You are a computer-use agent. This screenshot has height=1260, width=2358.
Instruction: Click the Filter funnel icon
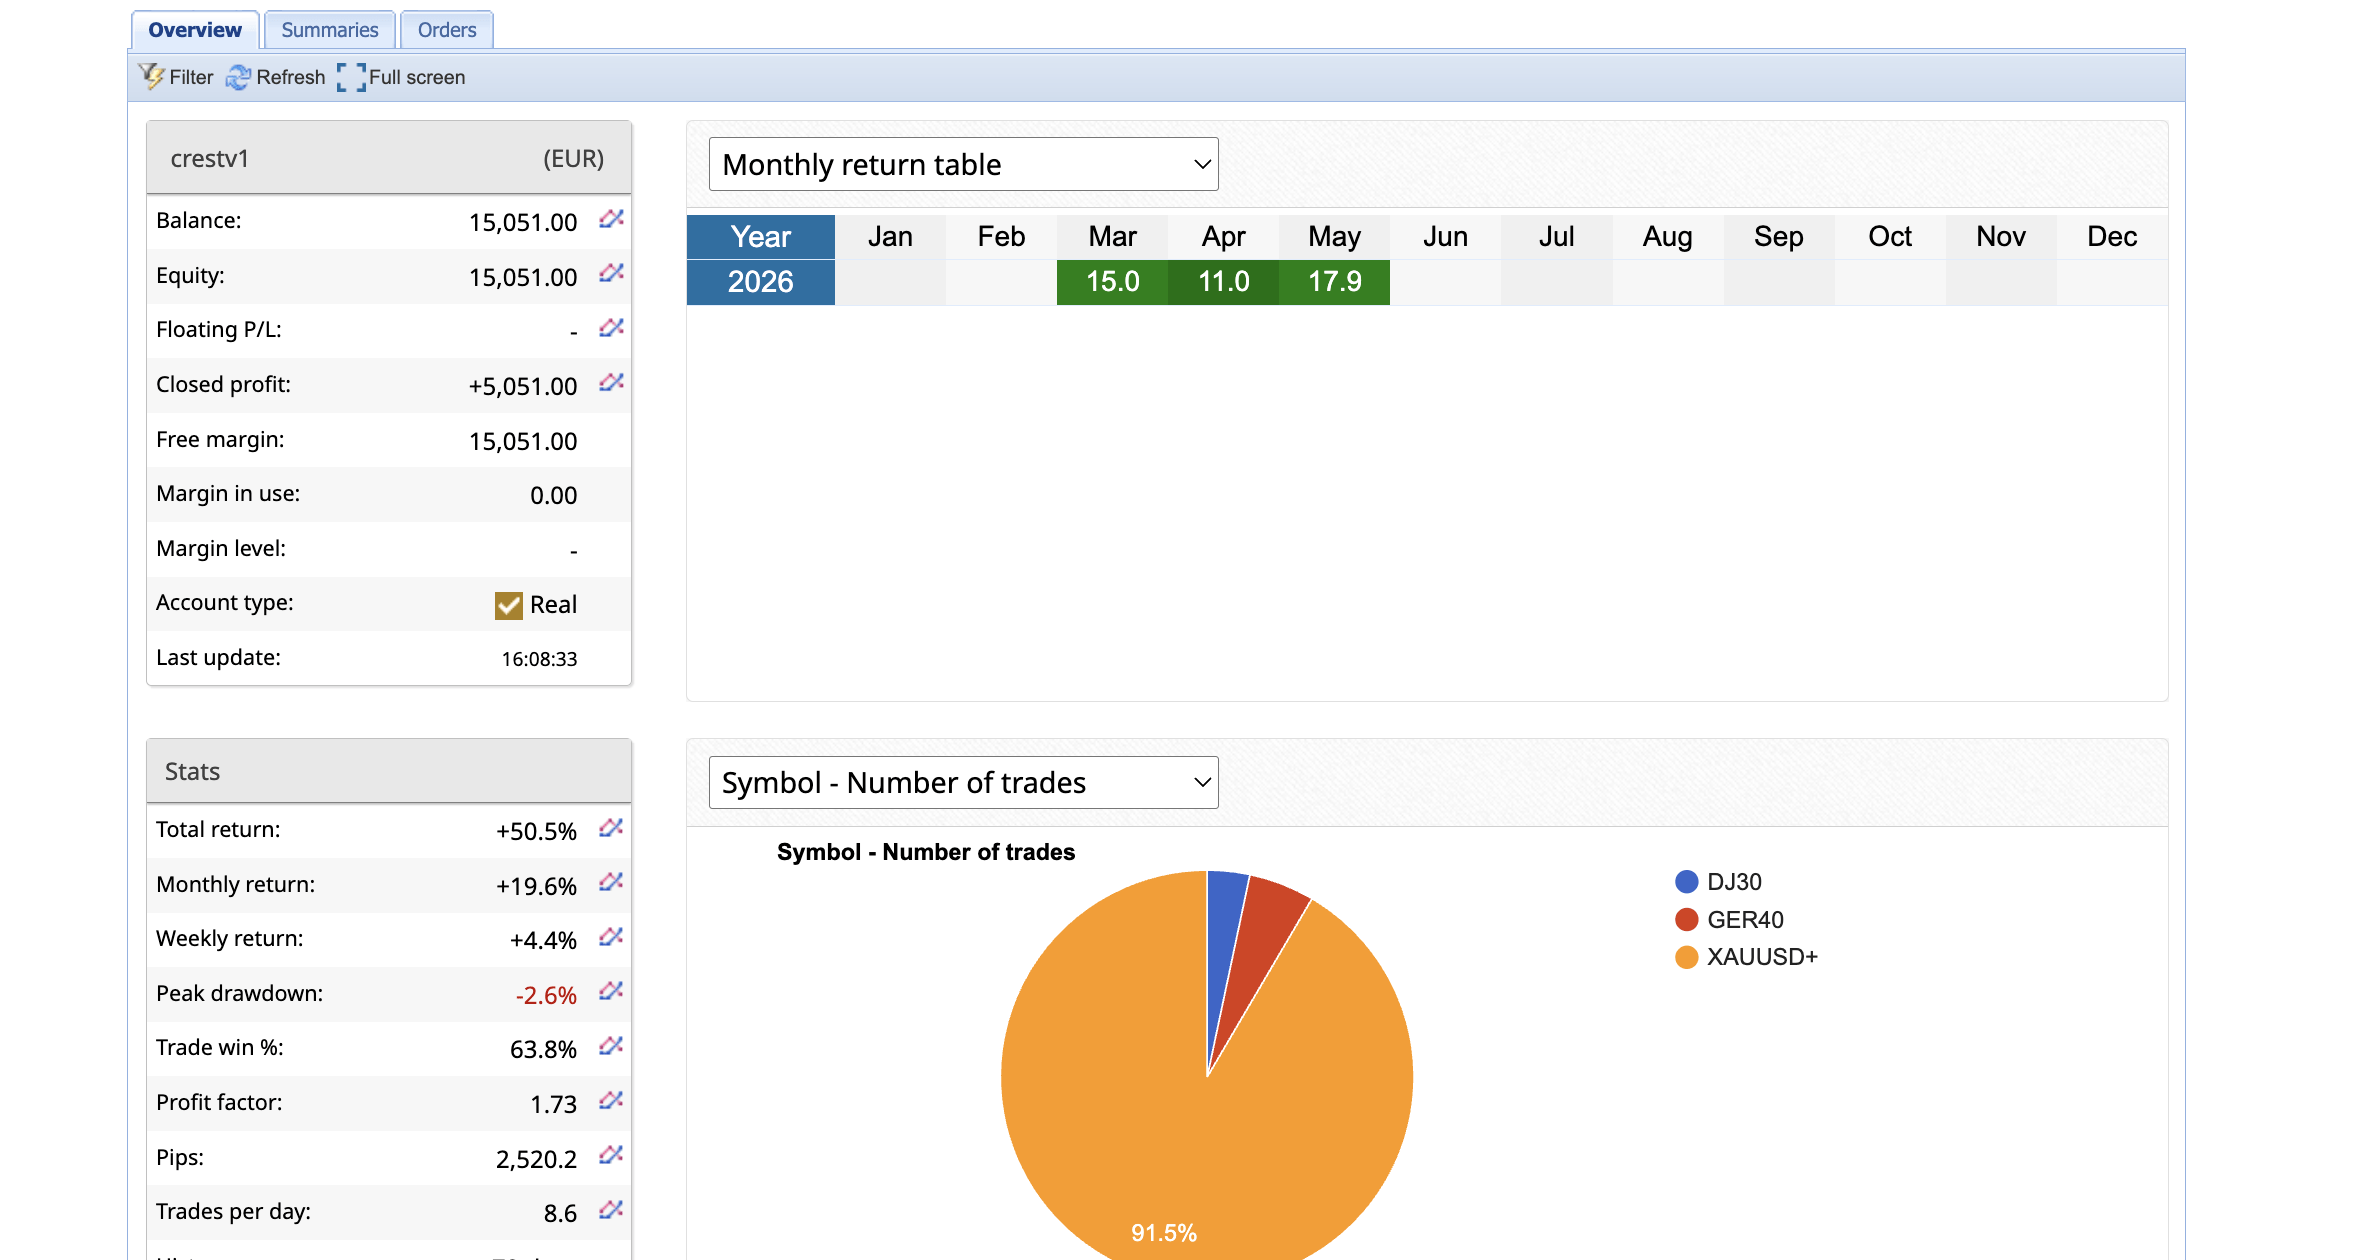pos(151,77)
